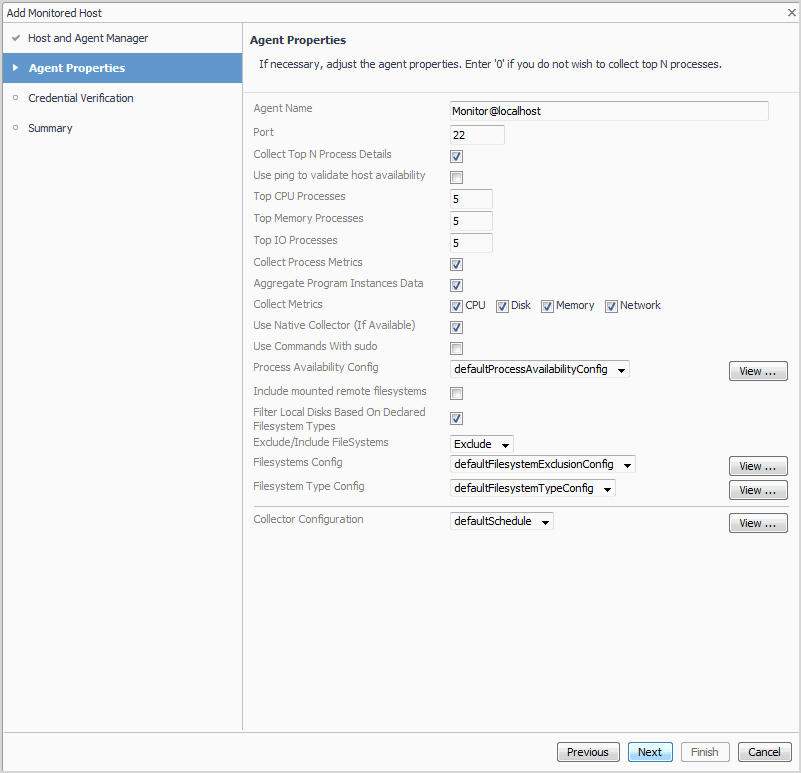Toggle the Network metrics checkbox
The image size is (801, 773).
pos(611,306)
